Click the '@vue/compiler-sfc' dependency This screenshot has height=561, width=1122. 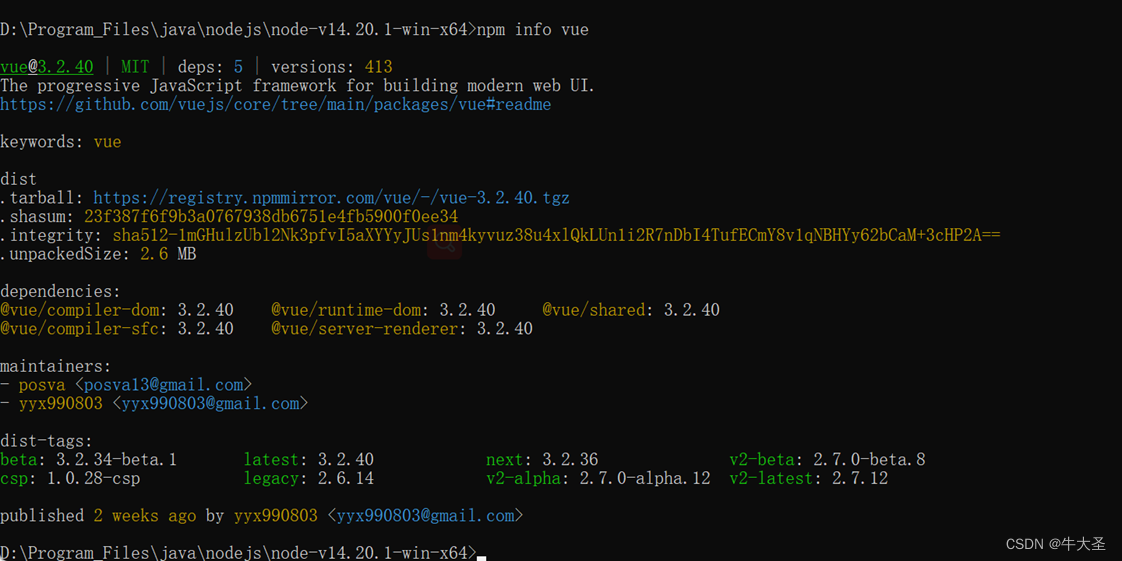117,329
